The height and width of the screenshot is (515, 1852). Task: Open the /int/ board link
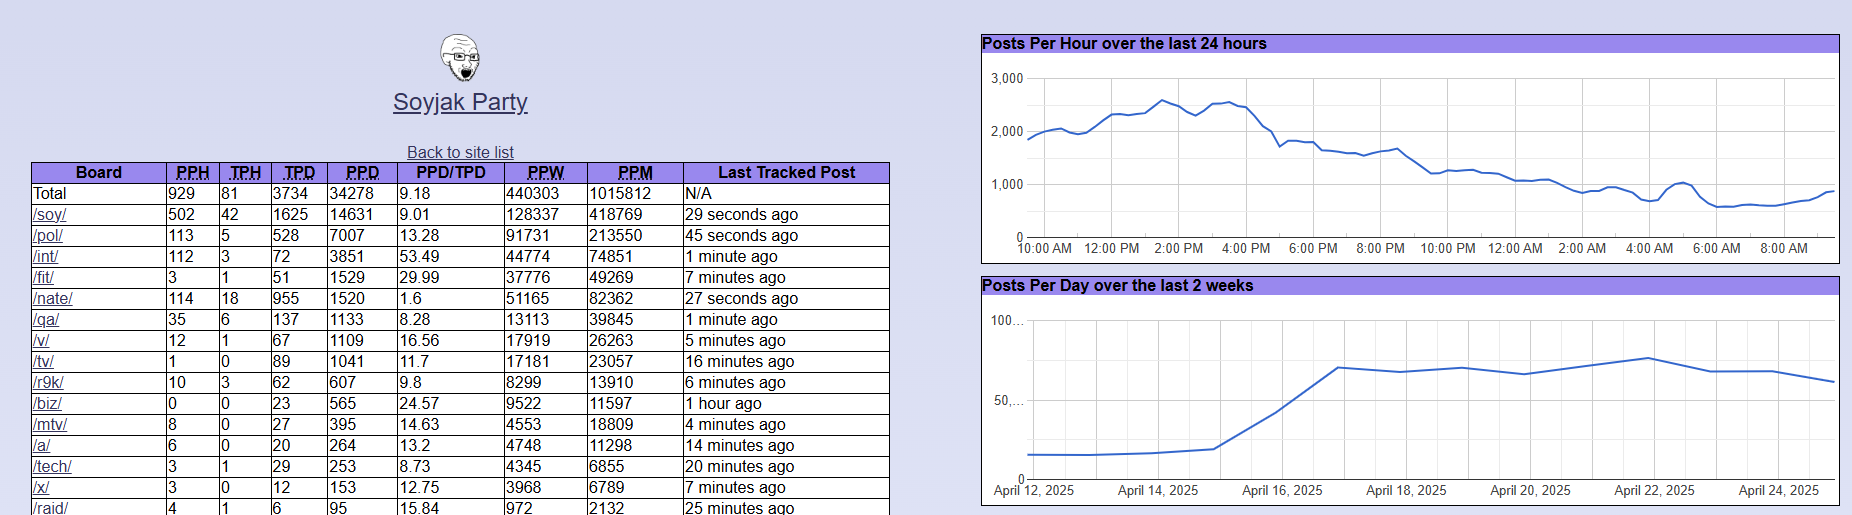point(46,256)
